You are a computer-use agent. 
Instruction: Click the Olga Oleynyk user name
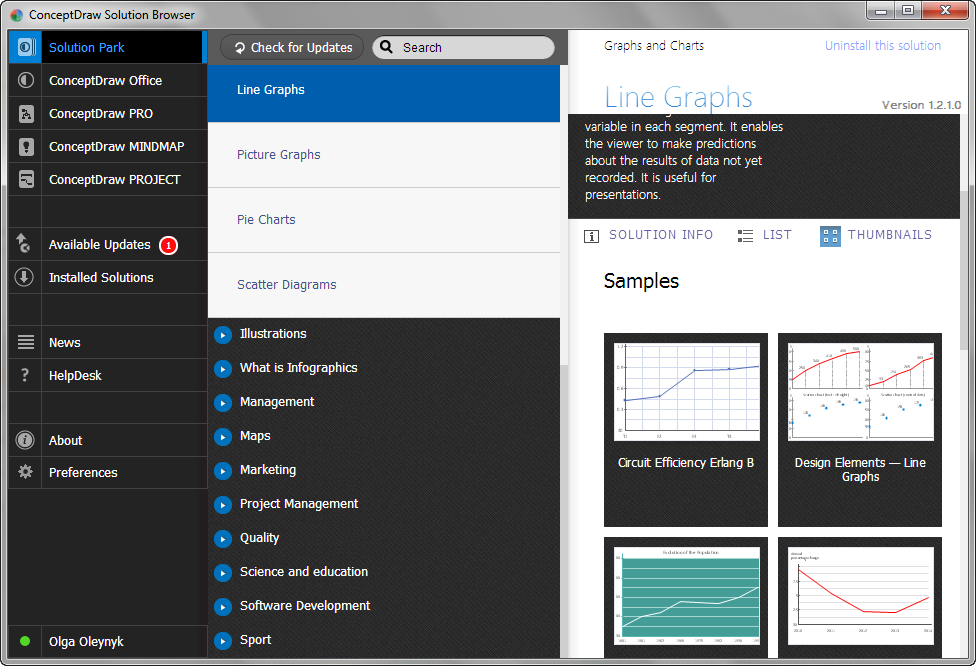[x=86, y=641]
